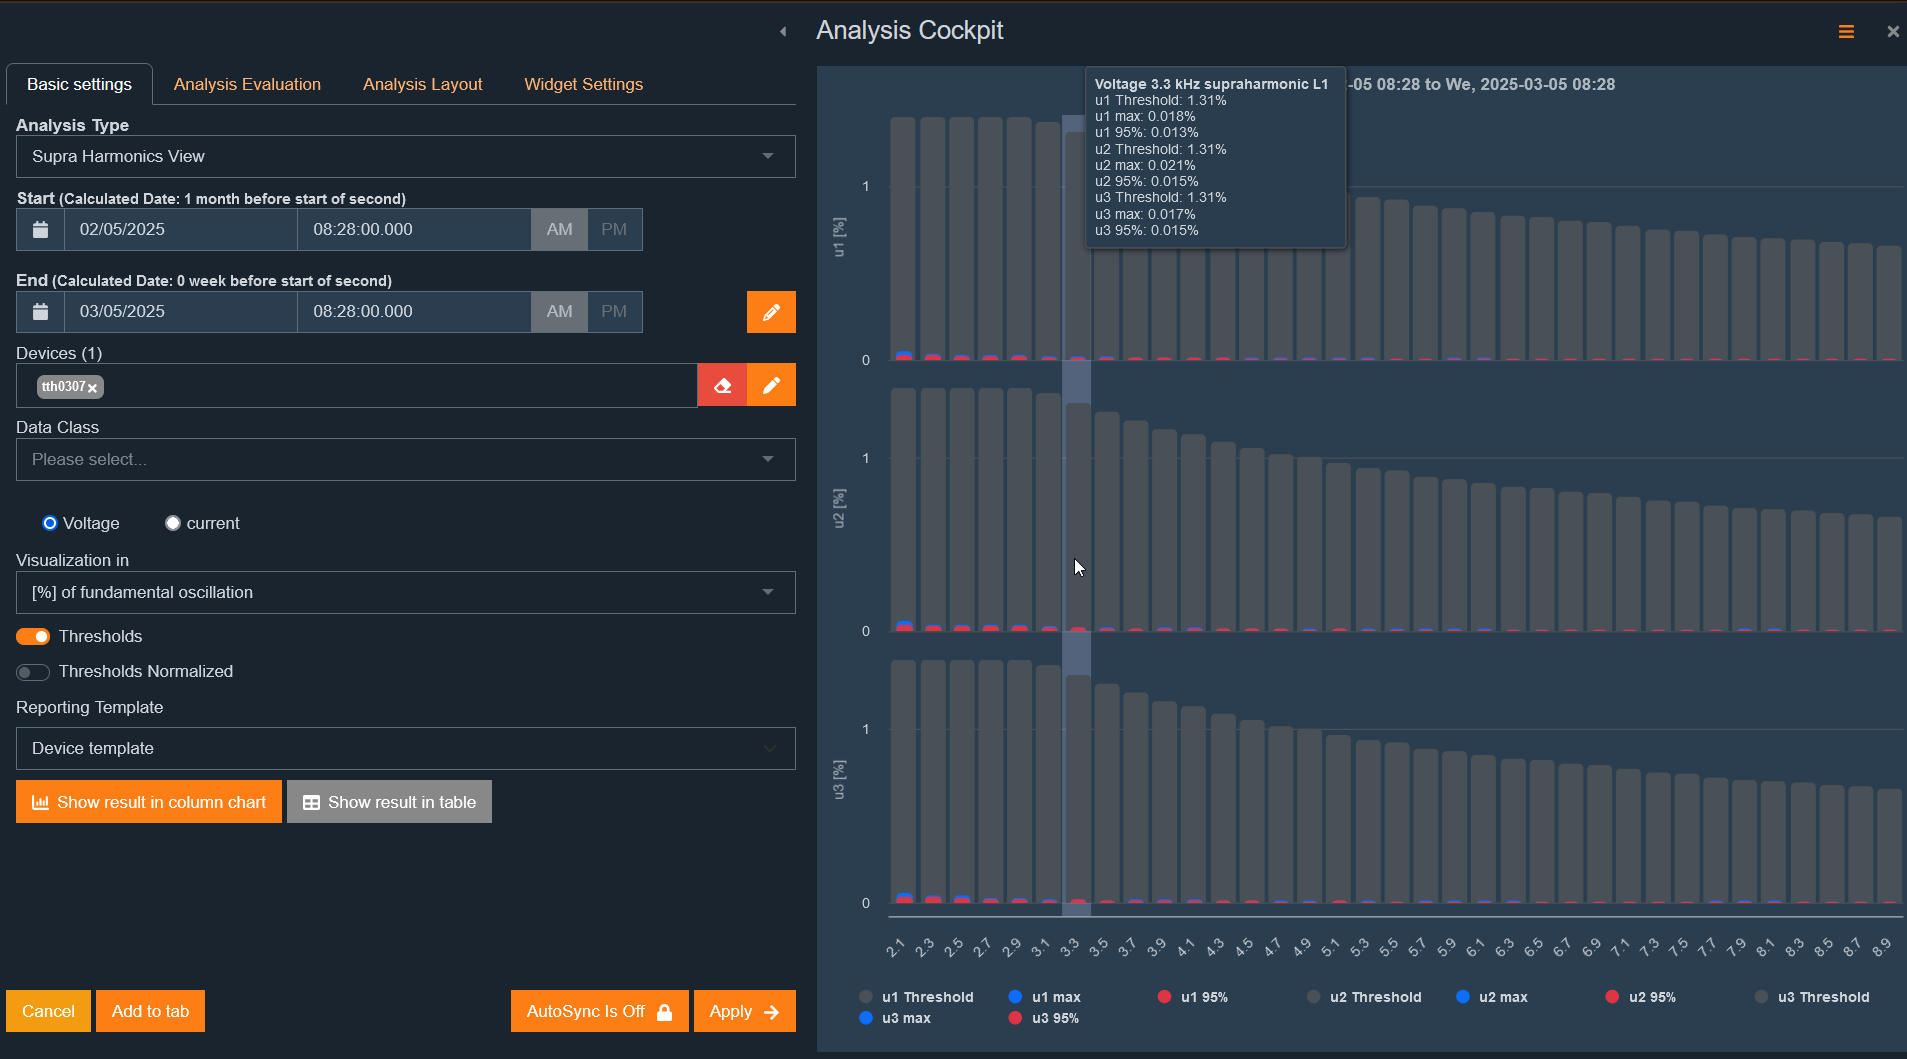Click Show result in table
Screen dimensions: 1907x1059
389,801
